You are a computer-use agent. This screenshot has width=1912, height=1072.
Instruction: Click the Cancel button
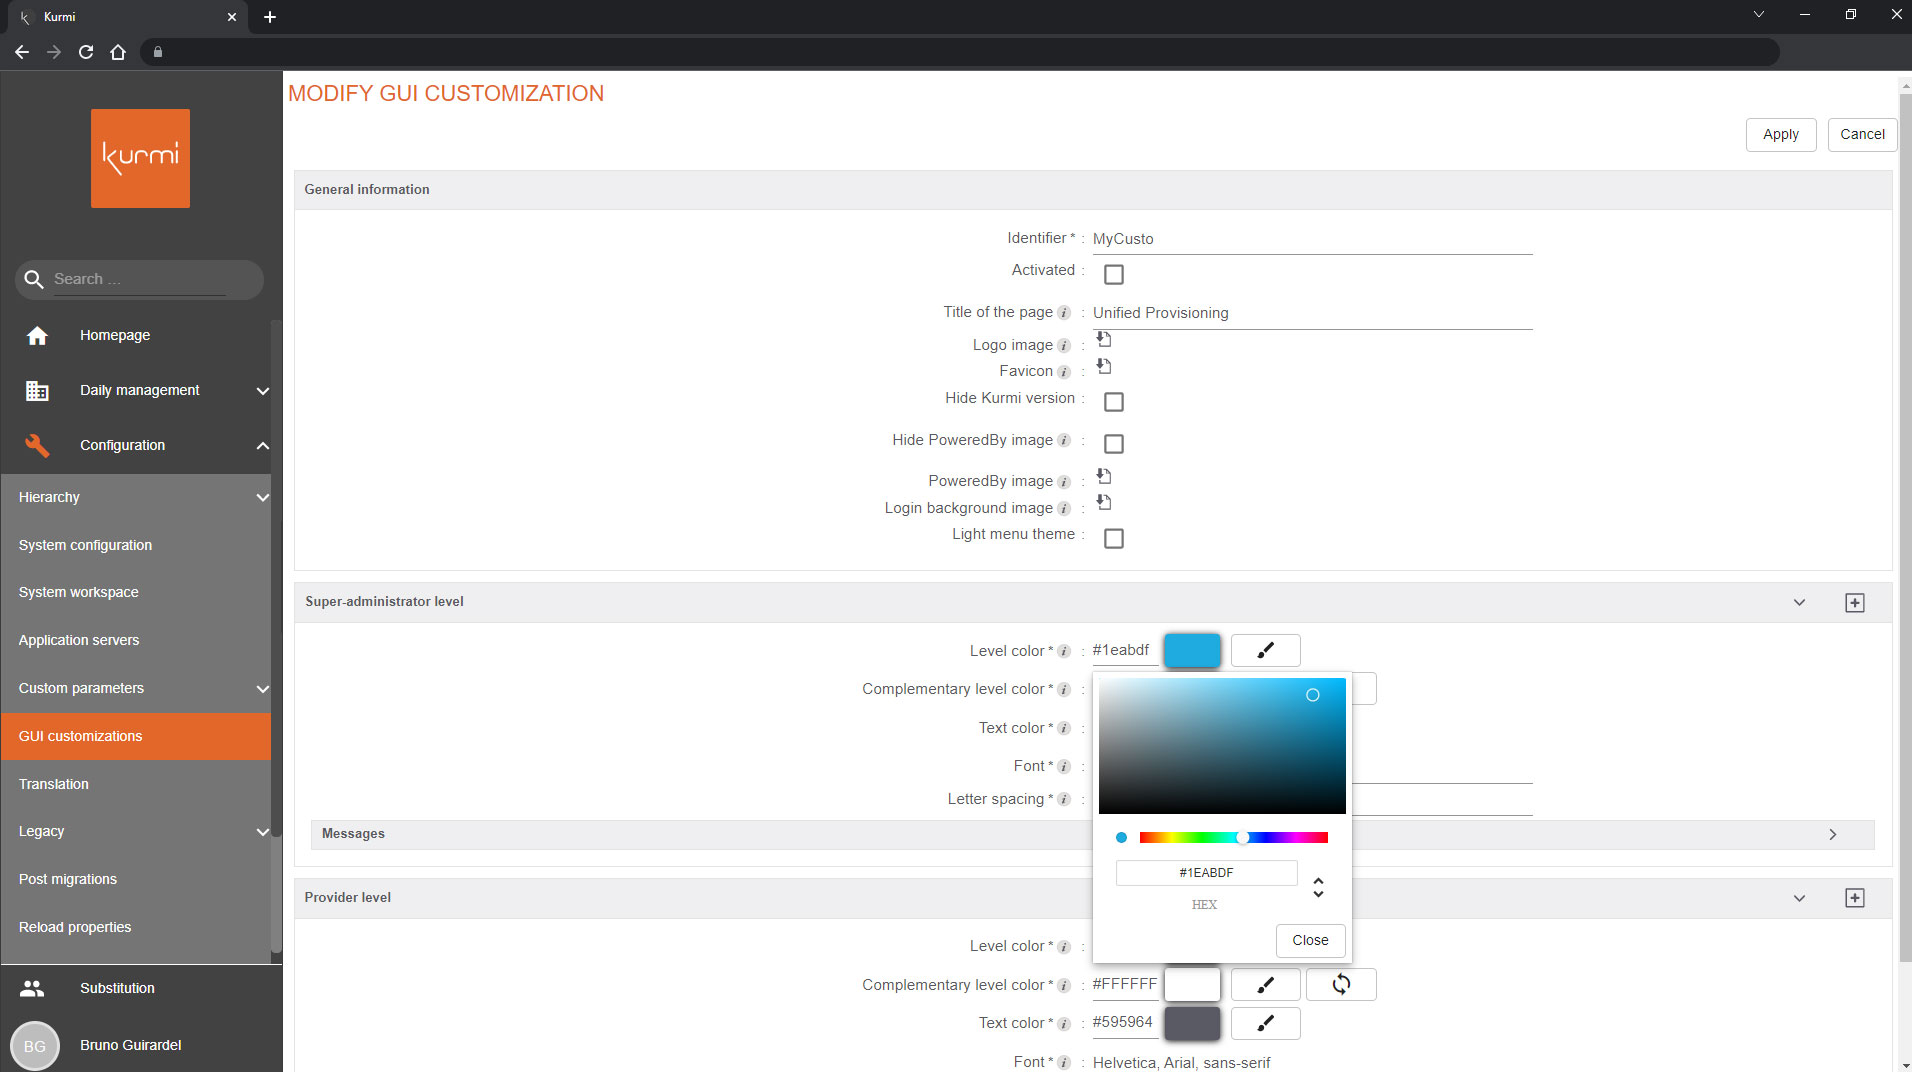point(1862,135)
